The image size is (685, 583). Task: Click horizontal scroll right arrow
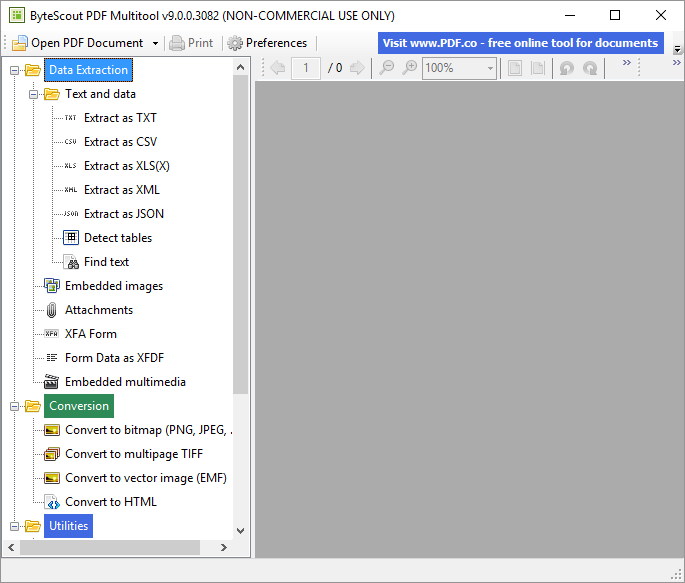pyautogui.click(x=224, y=548)
